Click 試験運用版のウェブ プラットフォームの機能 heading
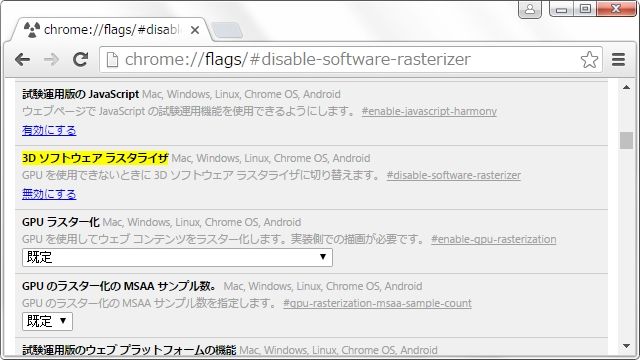 click(129, 350)
